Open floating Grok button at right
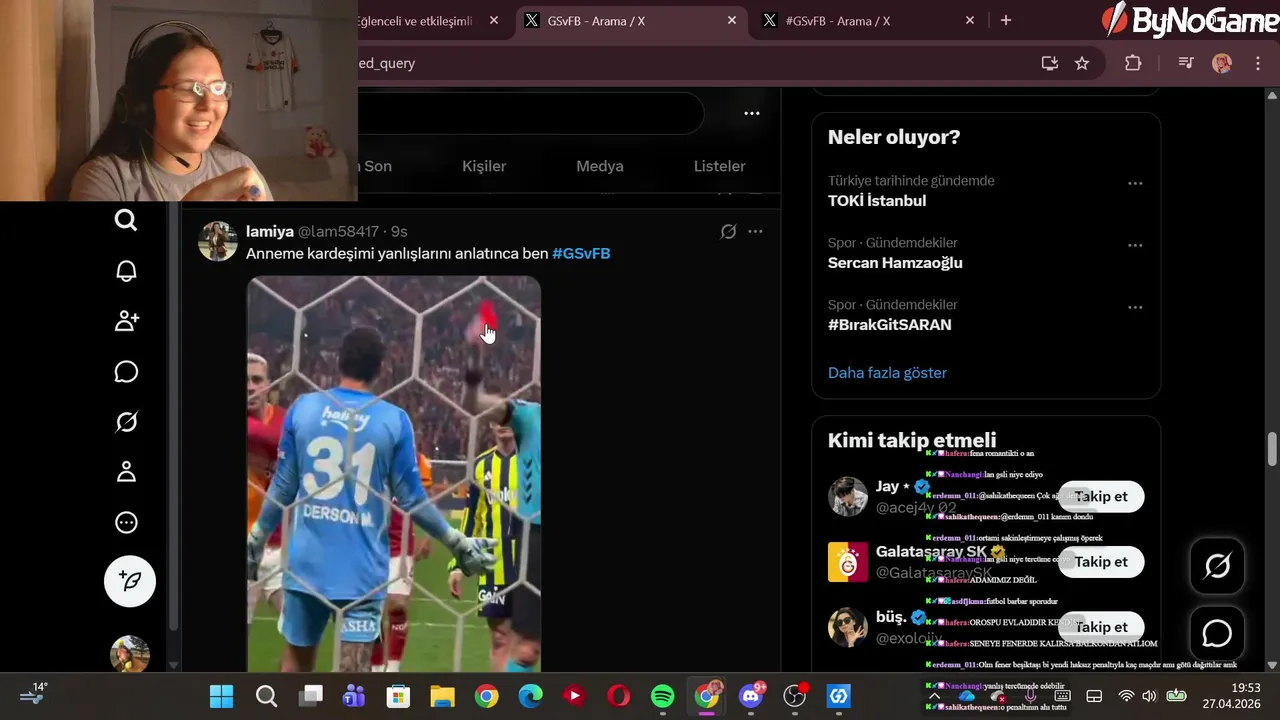Screen dimensions: 1280x720 point(1217,566)
